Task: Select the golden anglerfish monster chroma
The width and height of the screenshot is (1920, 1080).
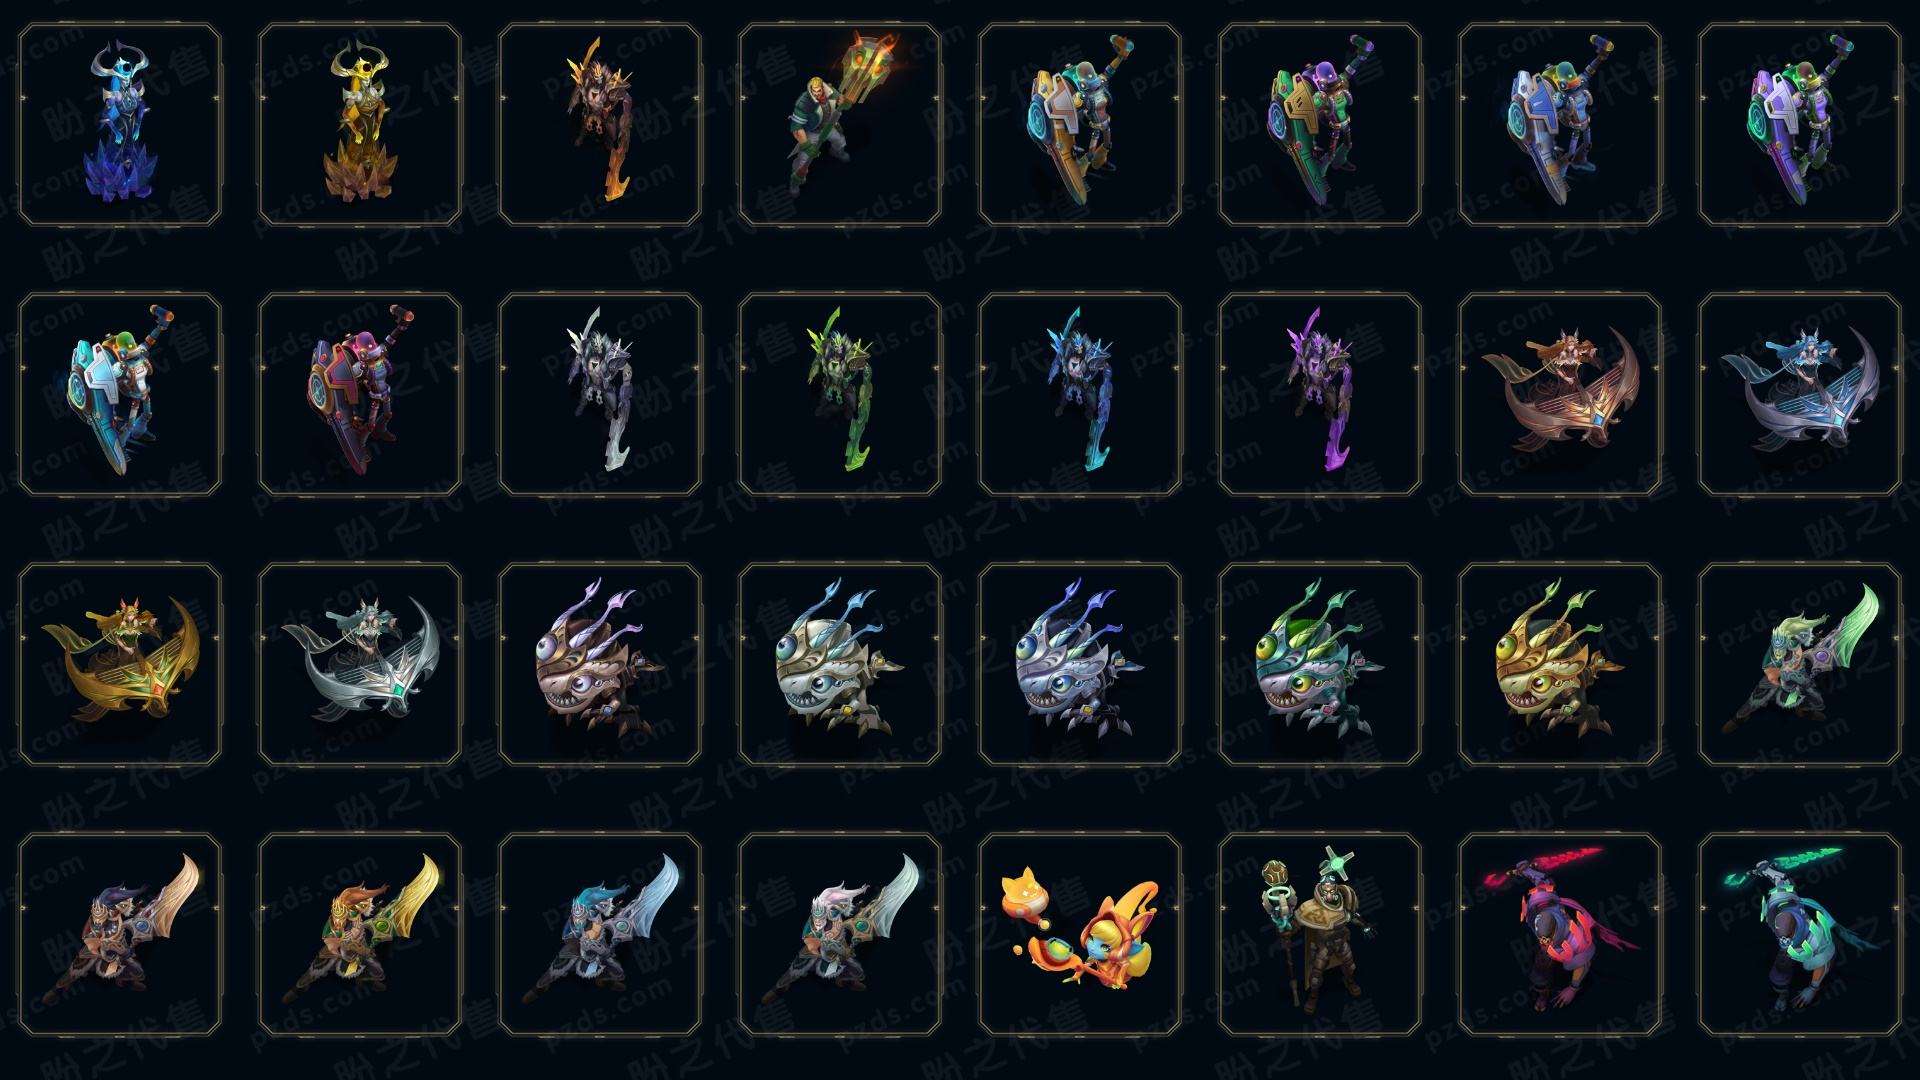Action: pyautogui.click(x=1560, y=665)
